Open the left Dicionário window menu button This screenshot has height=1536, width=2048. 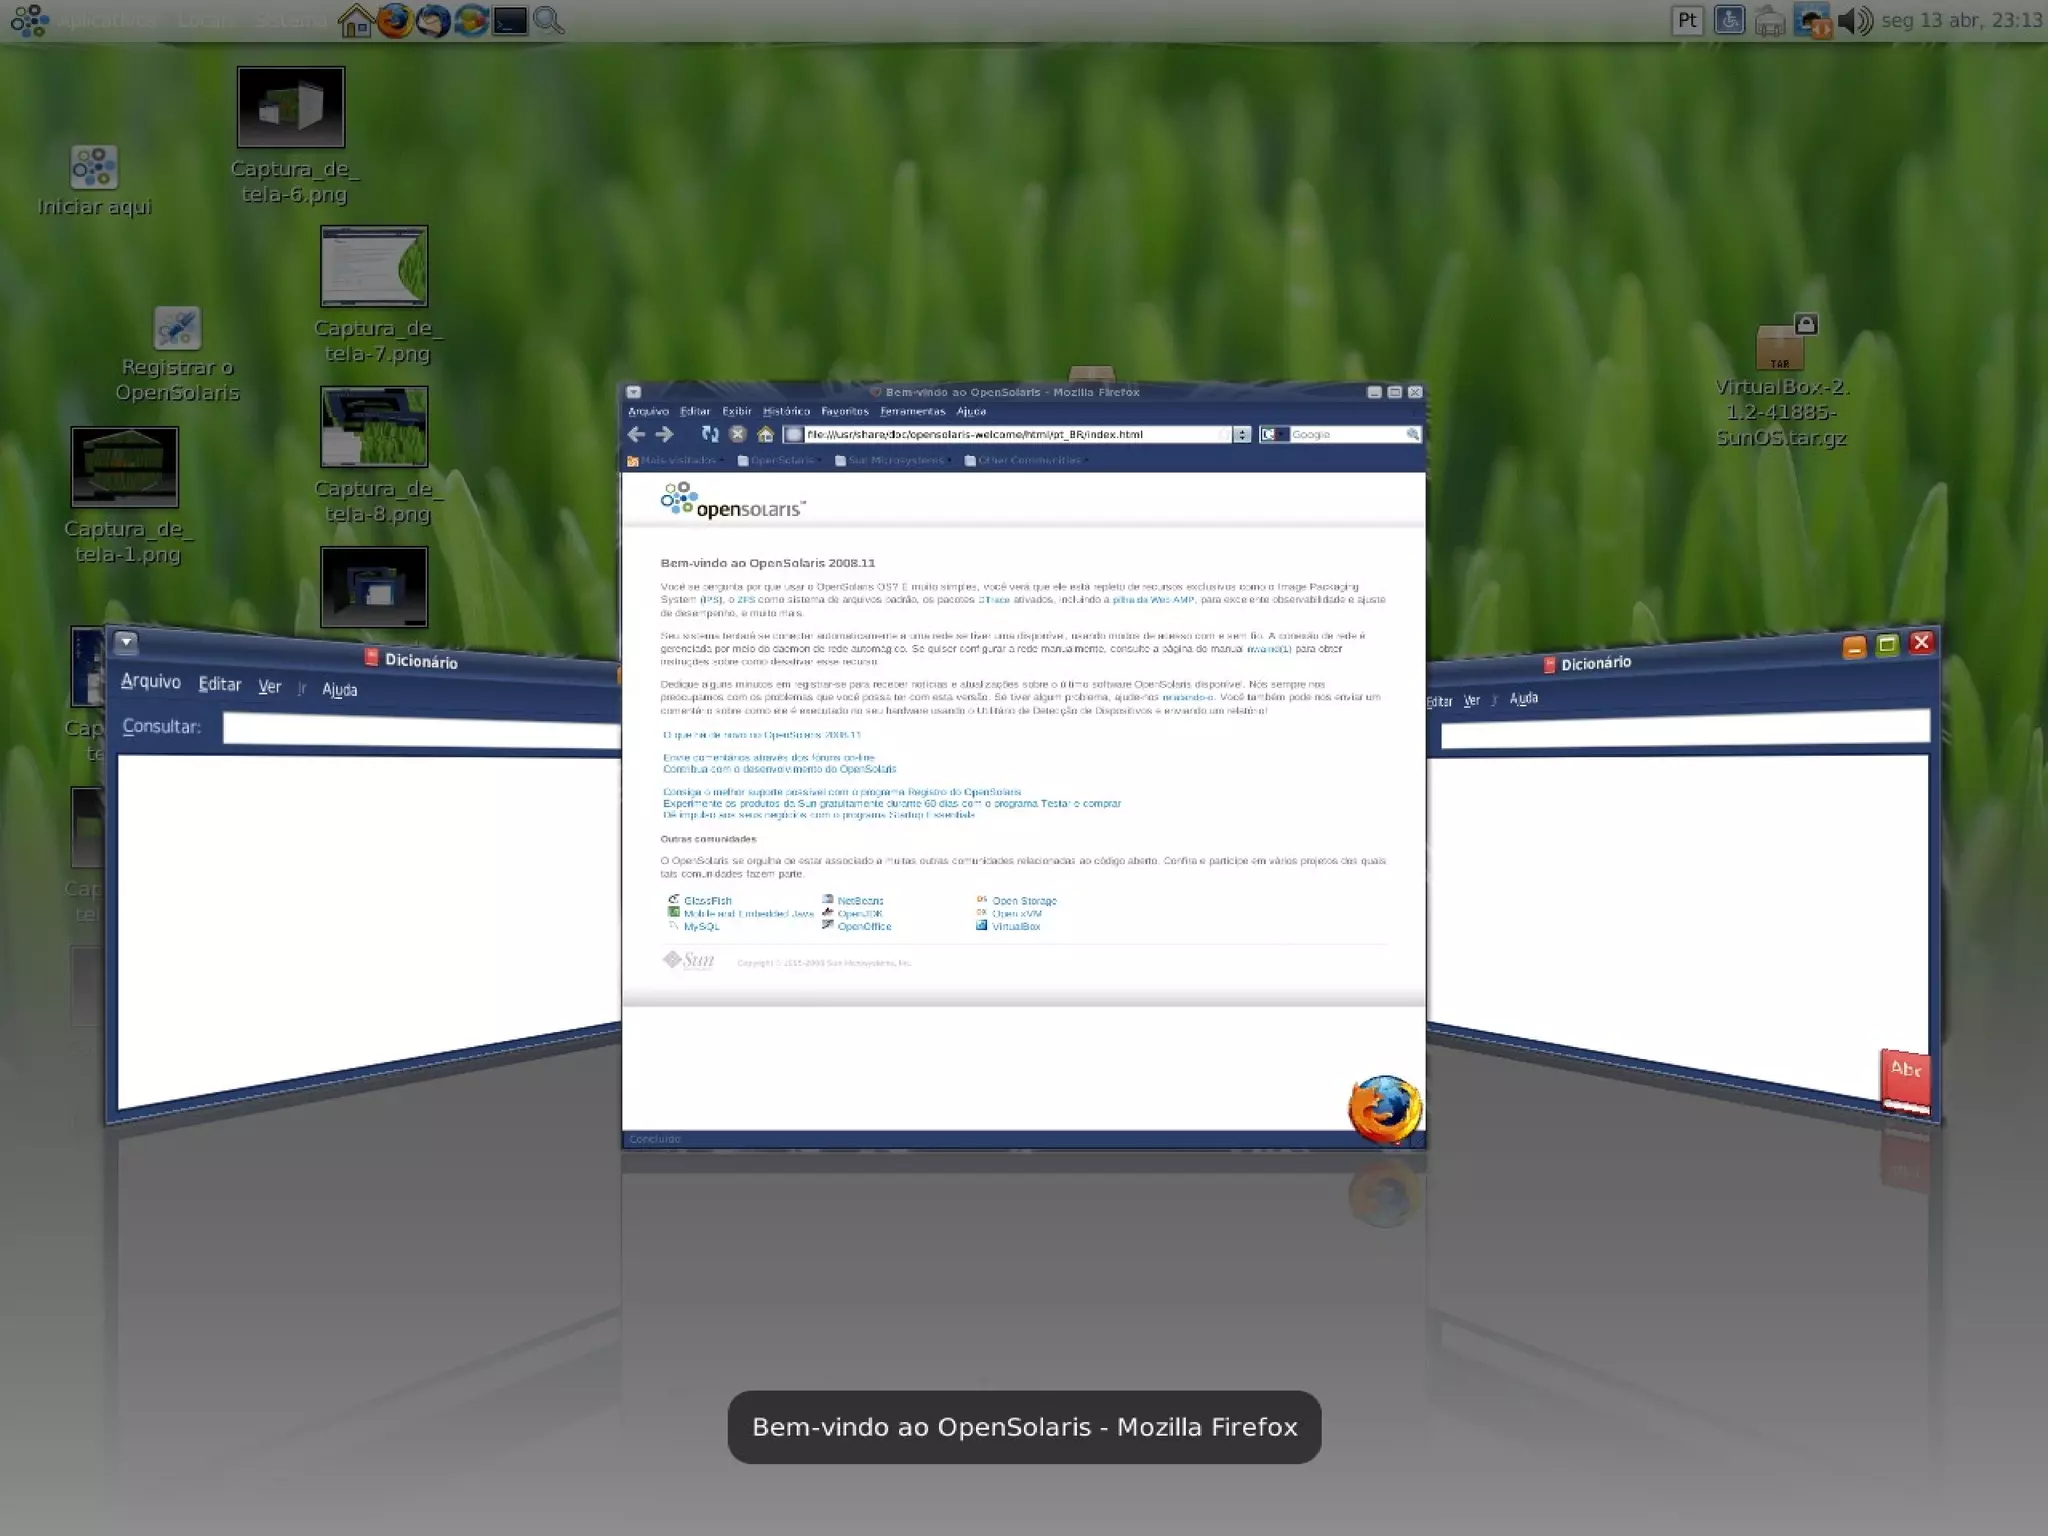click(125, 642)
